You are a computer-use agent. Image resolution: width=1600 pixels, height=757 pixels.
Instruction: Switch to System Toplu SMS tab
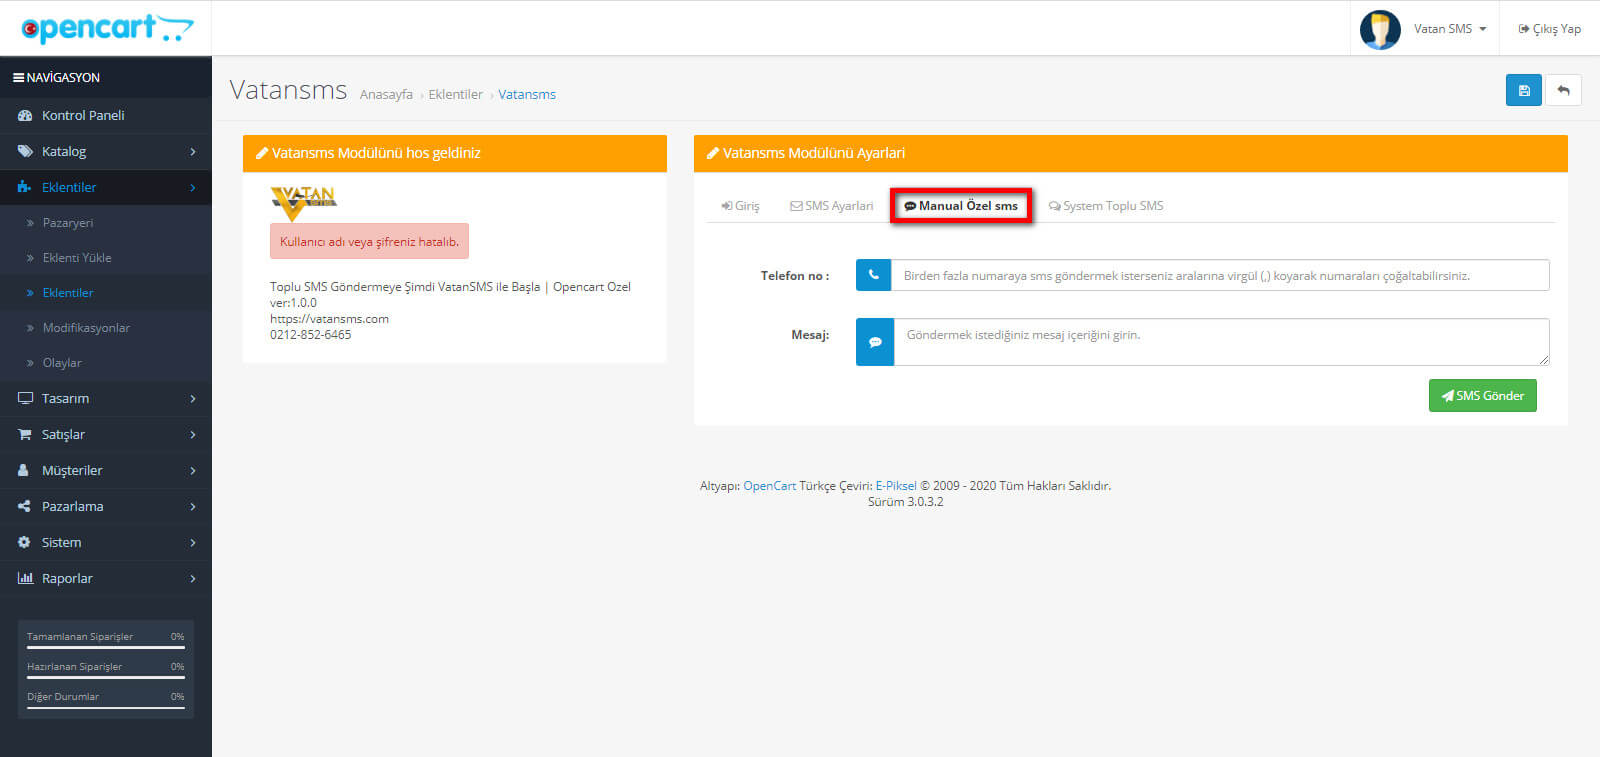tap(1106, 206)
